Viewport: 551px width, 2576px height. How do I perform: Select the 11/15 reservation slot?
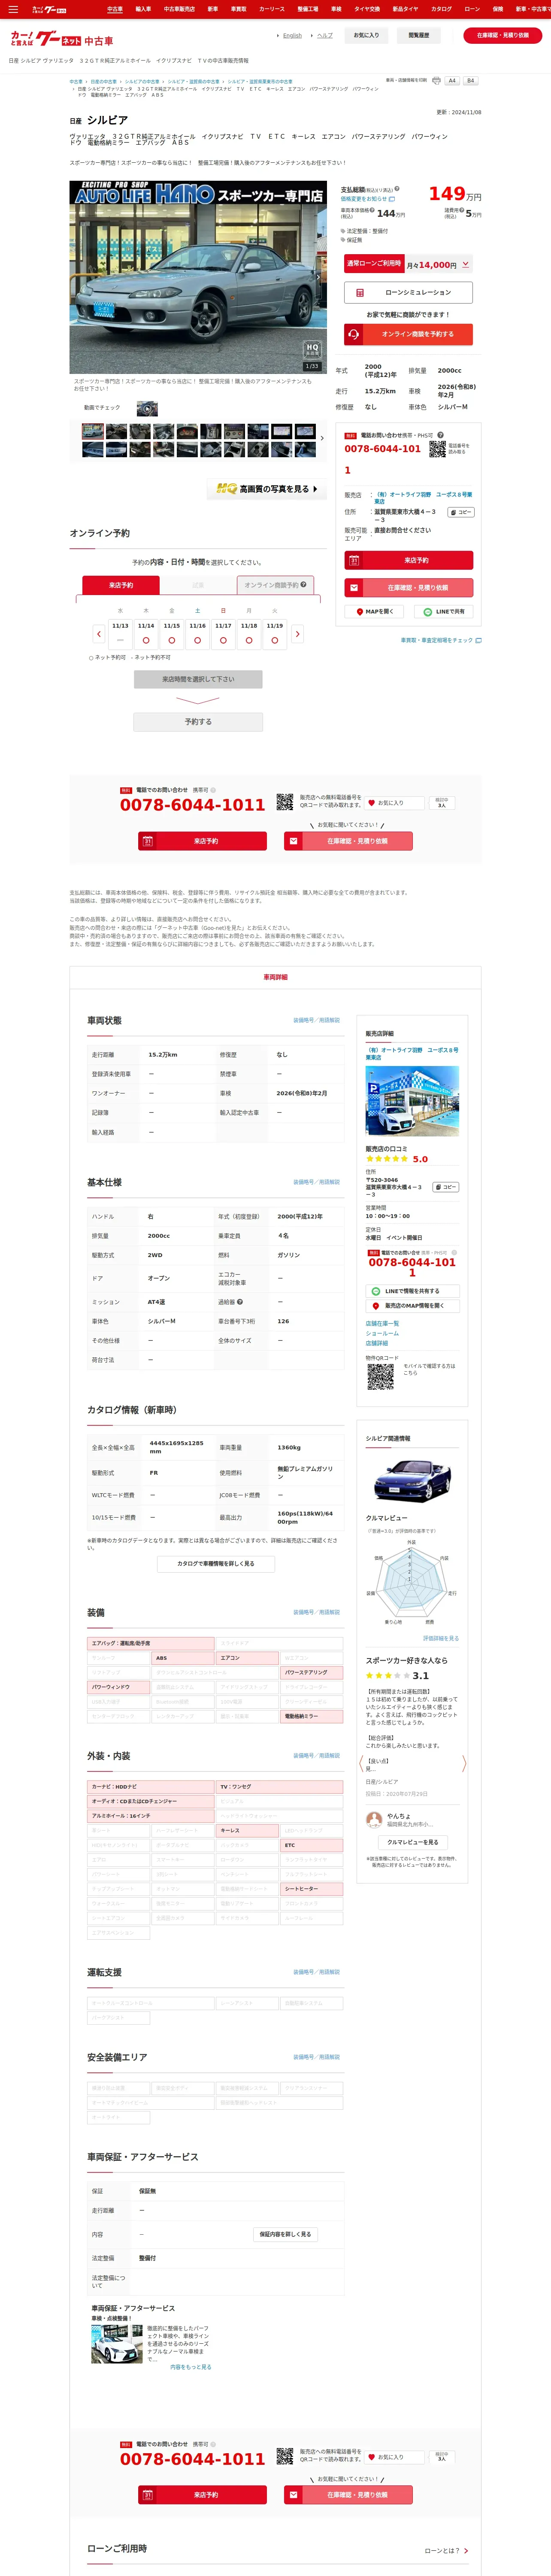click(172, 634)
